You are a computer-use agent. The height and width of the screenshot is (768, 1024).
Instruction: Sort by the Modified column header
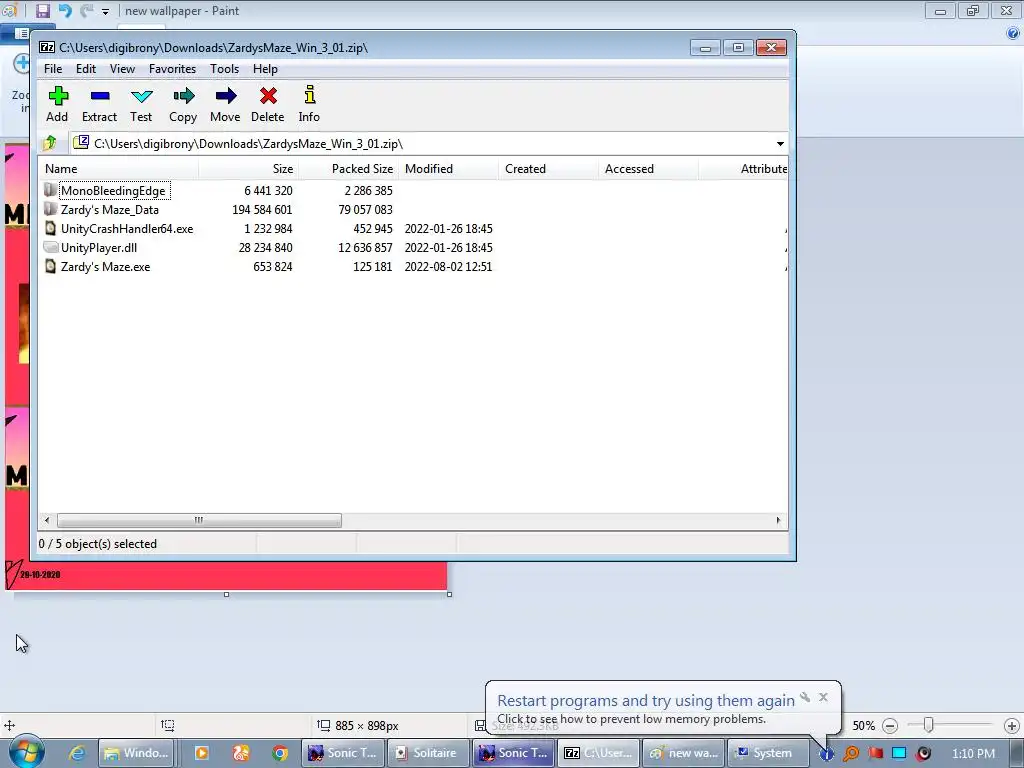[449, 168]
